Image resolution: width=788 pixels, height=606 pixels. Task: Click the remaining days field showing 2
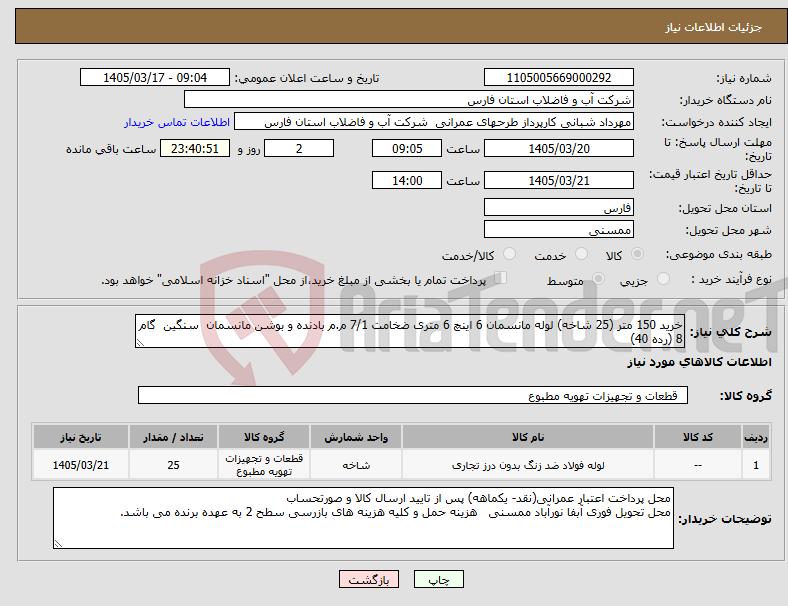299,149
